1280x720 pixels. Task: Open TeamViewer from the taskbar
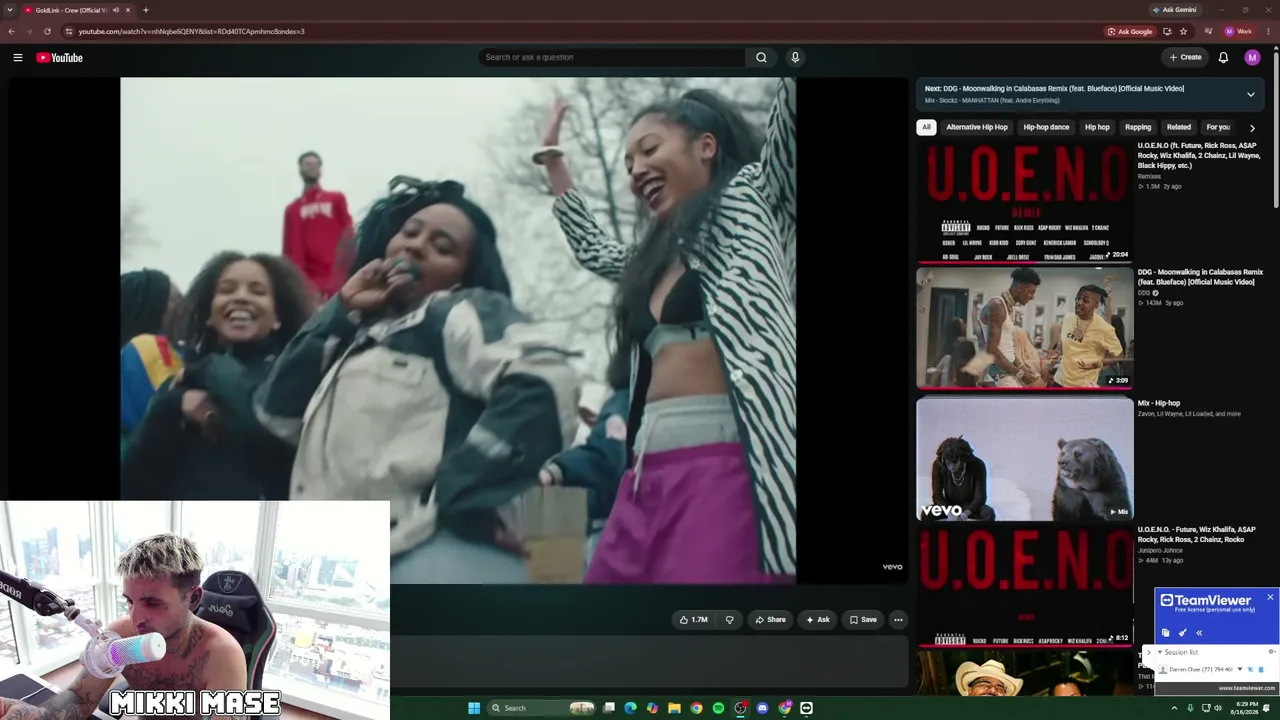tap(806, 708)
